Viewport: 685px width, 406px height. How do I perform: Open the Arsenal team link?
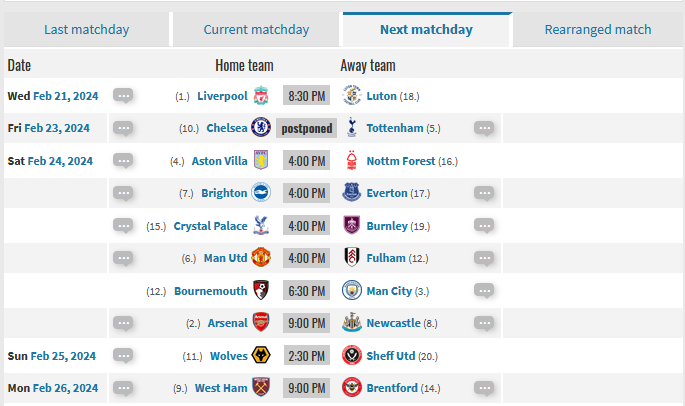pos(228,323)
